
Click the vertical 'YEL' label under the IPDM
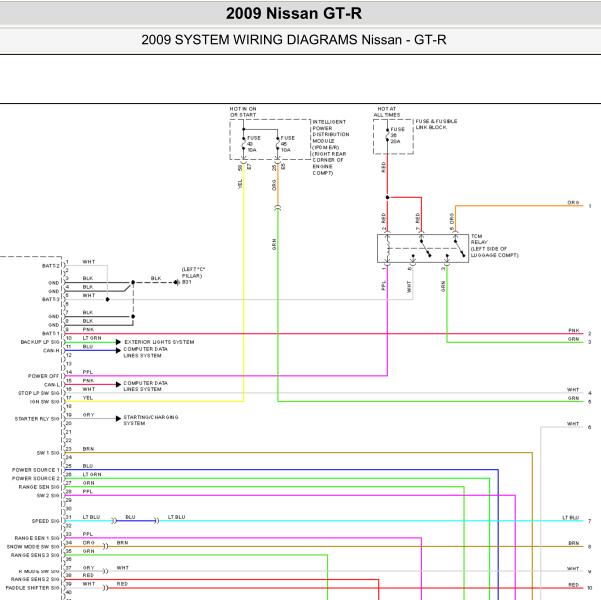coord(240,184)
